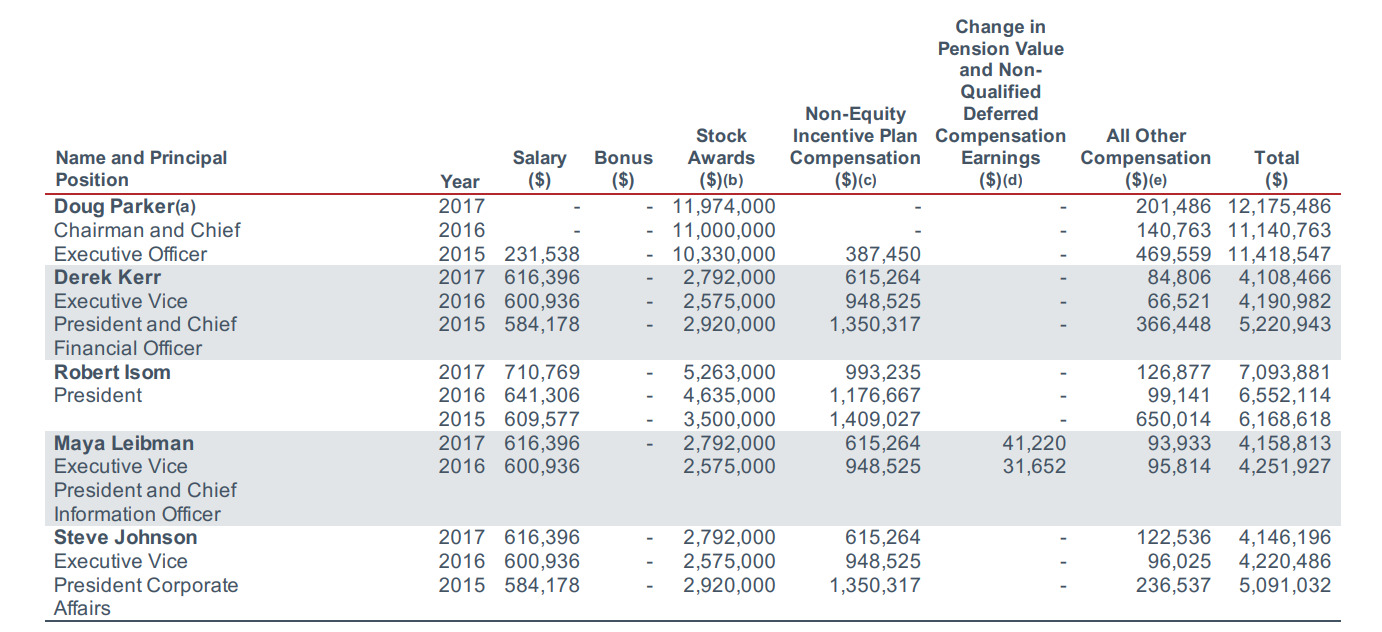
Task: Select the 650,014 other compensation value
Action: [x=1173, y=420]
